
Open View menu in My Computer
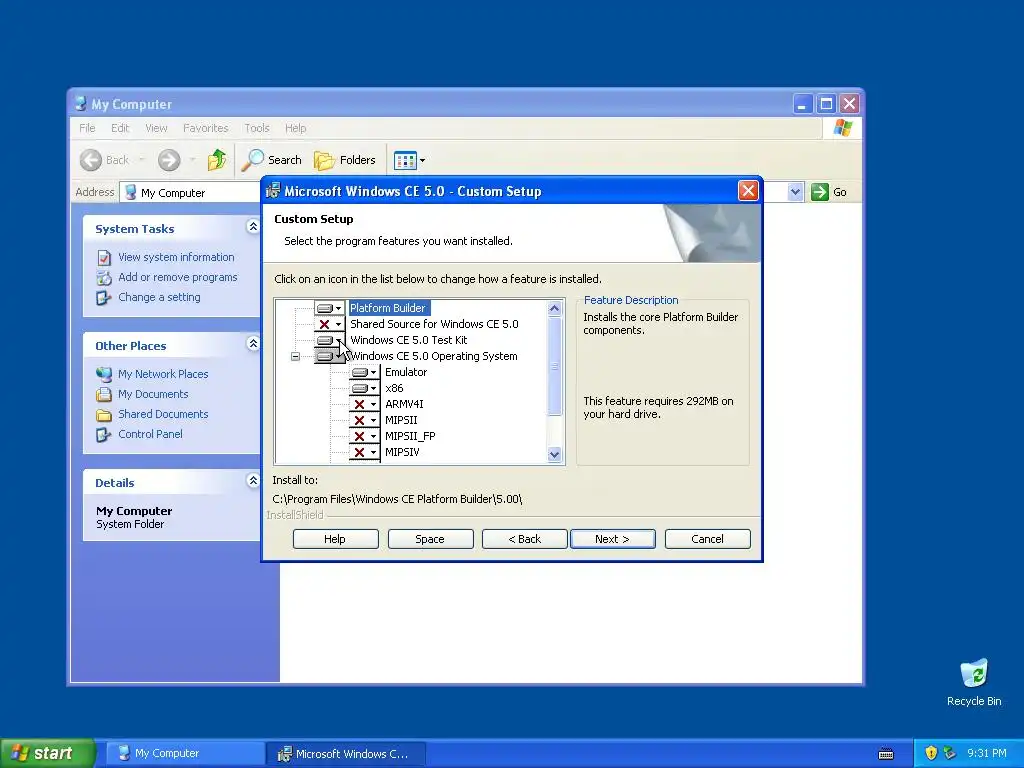(156, 128)
